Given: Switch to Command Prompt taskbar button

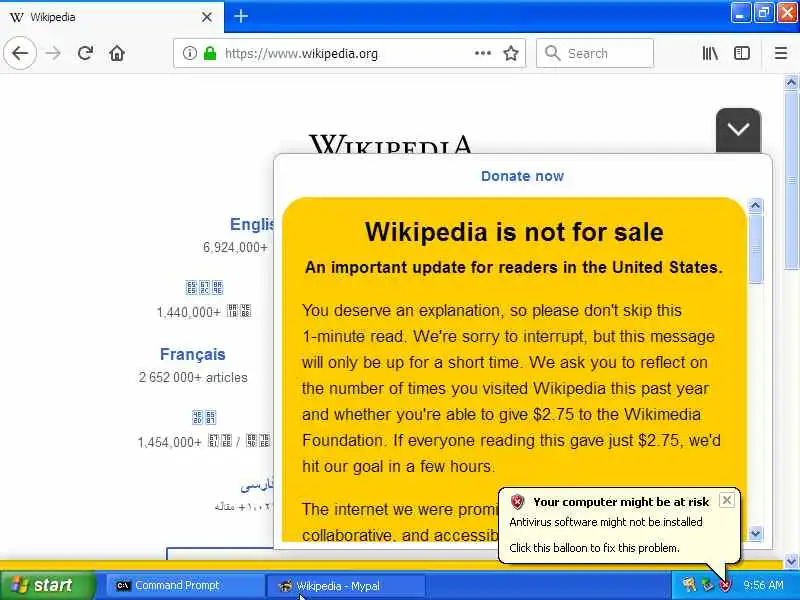Looking at the screenshot, I should (x=185, y=586).
